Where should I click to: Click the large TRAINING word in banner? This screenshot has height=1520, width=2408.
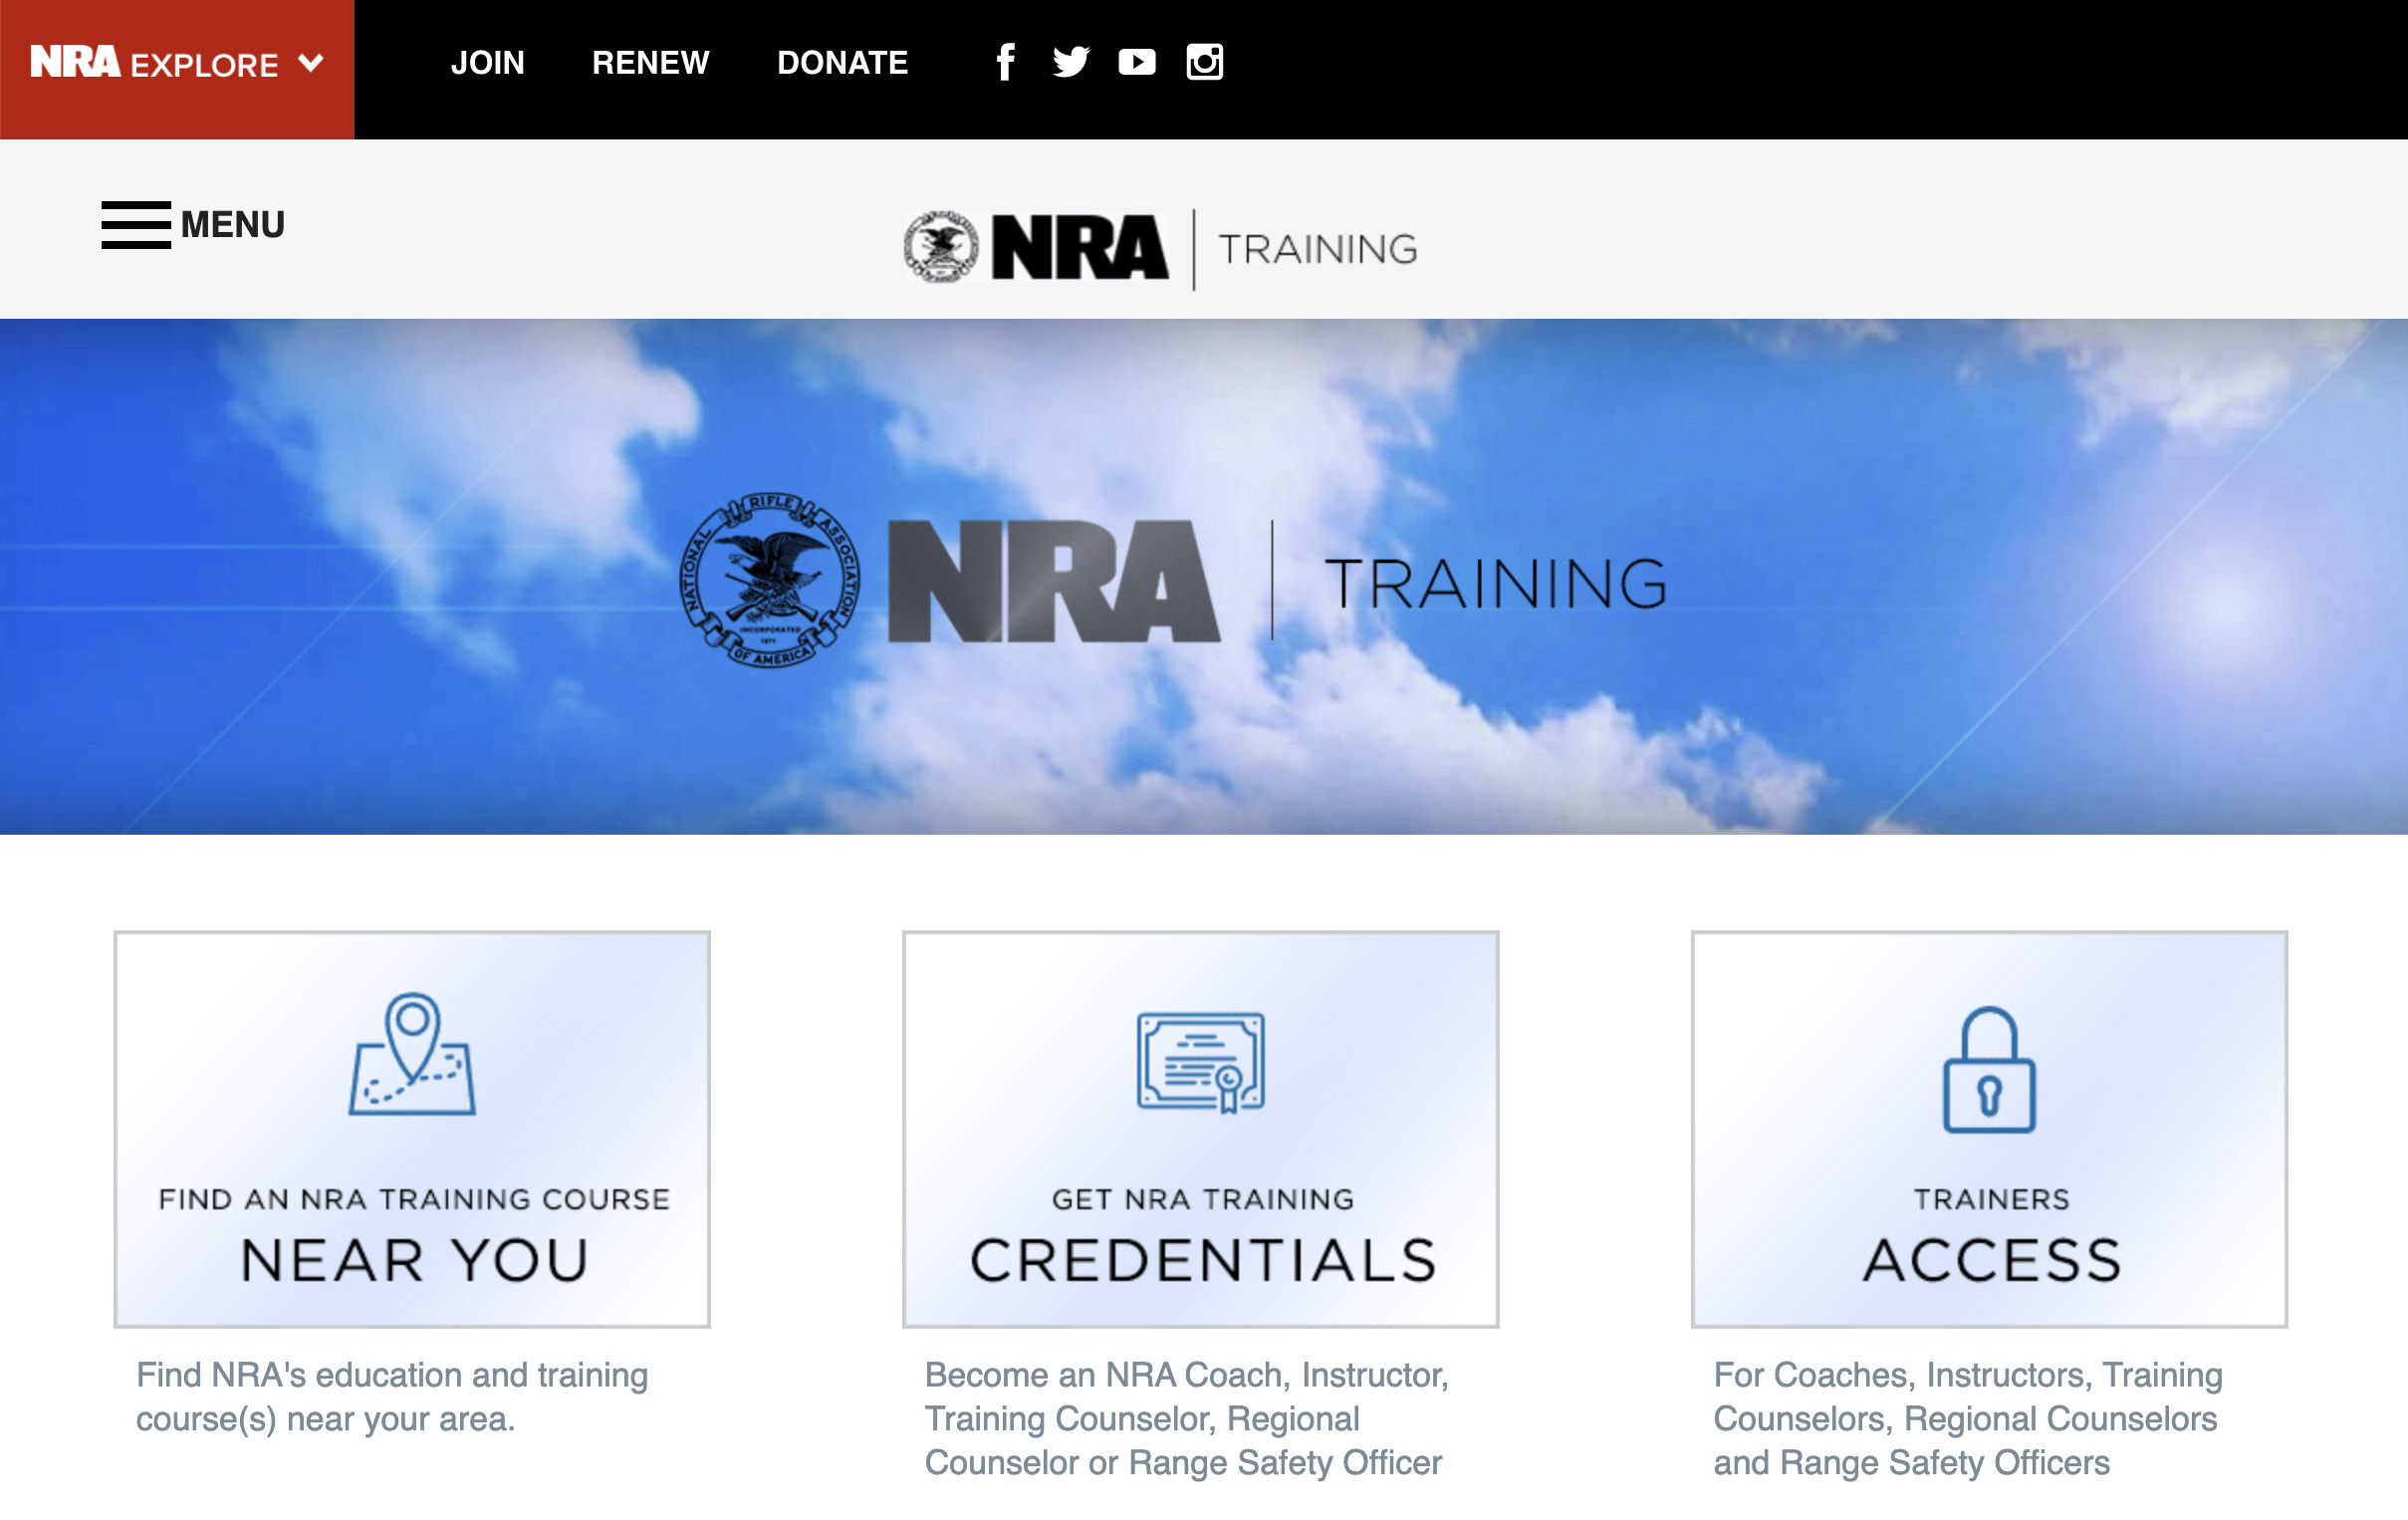pos(1496,584)
